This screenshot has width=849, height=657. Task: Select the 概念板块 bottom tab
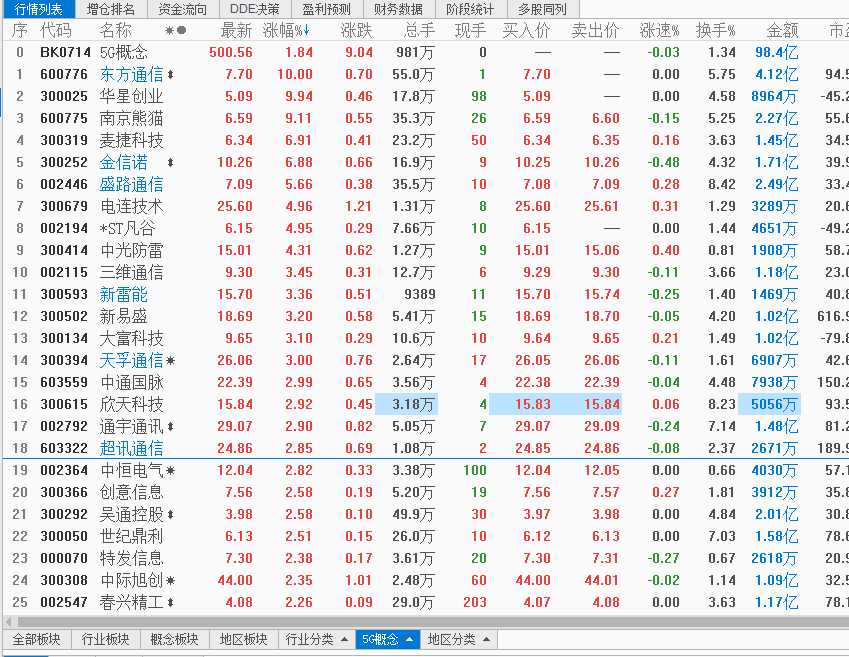coord(174,640)
